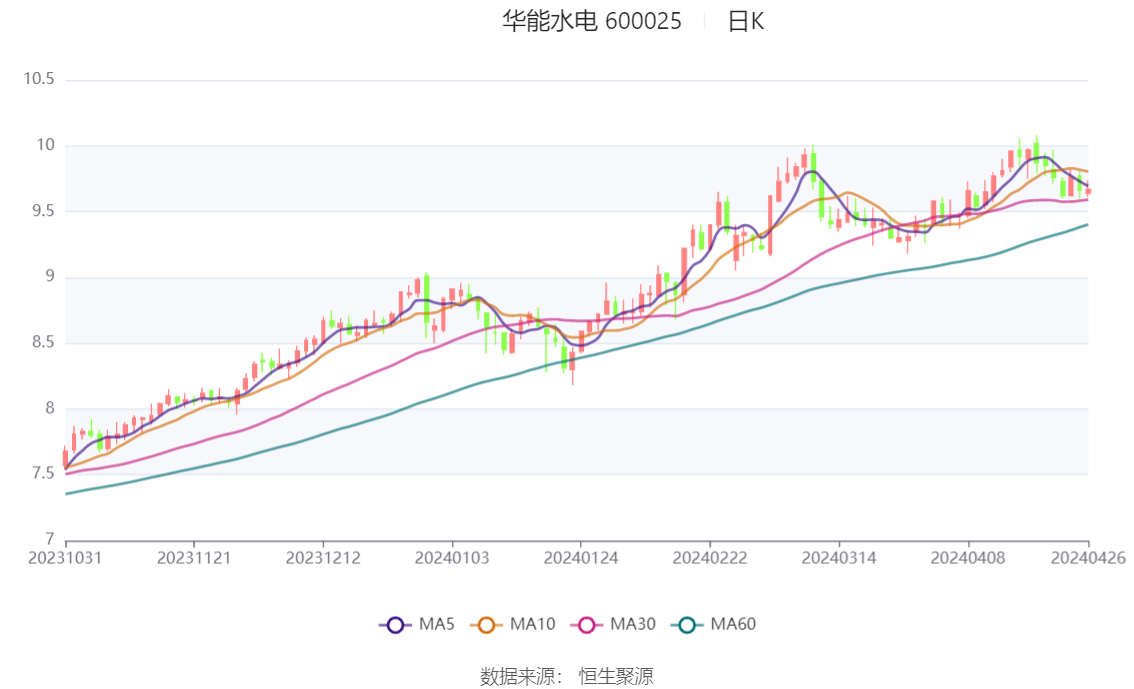Viewport: 1134px width, 689px height.
Task: Toggle the MA5 legend circle icon
Action: (x=395, y=625)
